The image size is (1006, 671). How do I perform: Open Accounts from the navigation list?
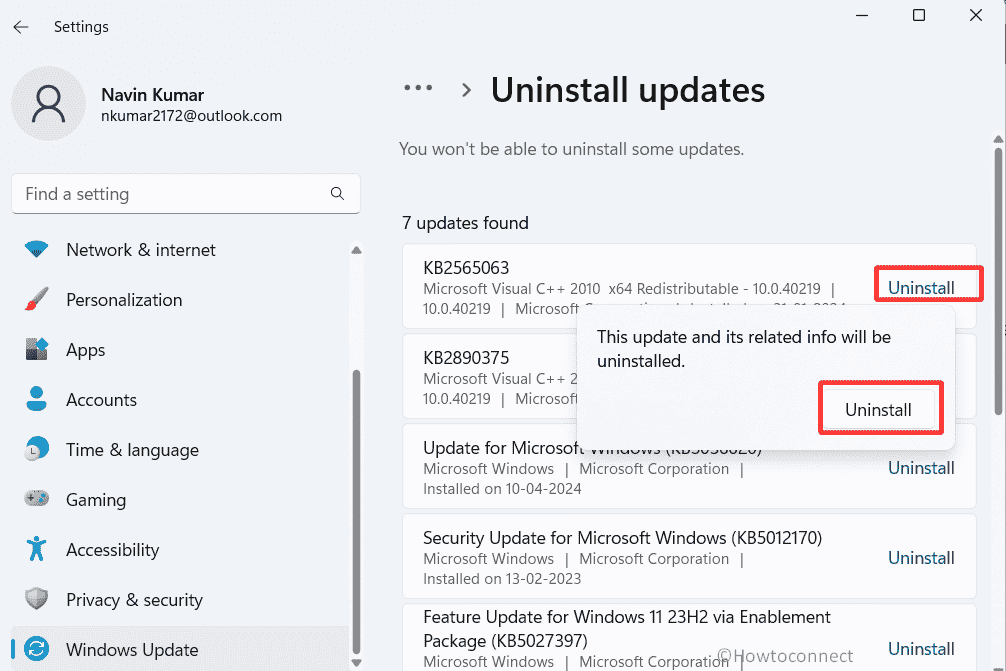click(101, 399)
